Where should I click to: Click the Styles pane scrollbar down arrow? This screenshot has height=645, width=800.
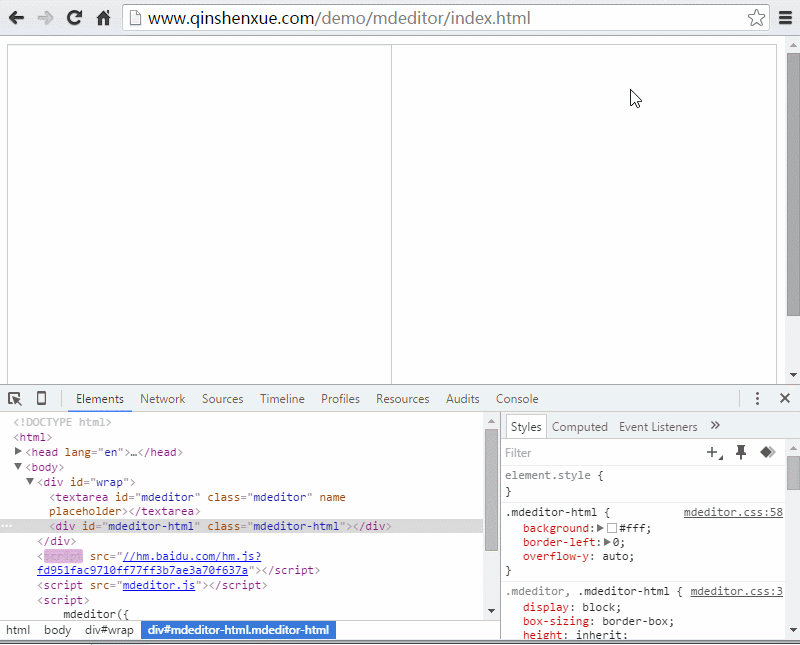click(x=793, y=629)
